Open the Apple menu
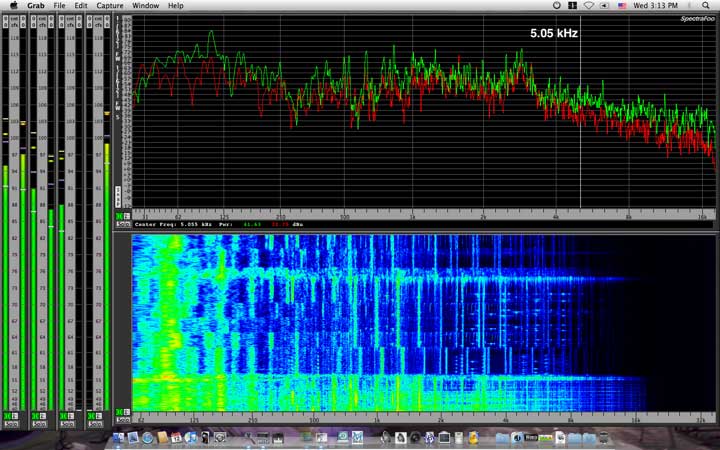The height and width of the screenshot is (450, 720). coord(14,6)
